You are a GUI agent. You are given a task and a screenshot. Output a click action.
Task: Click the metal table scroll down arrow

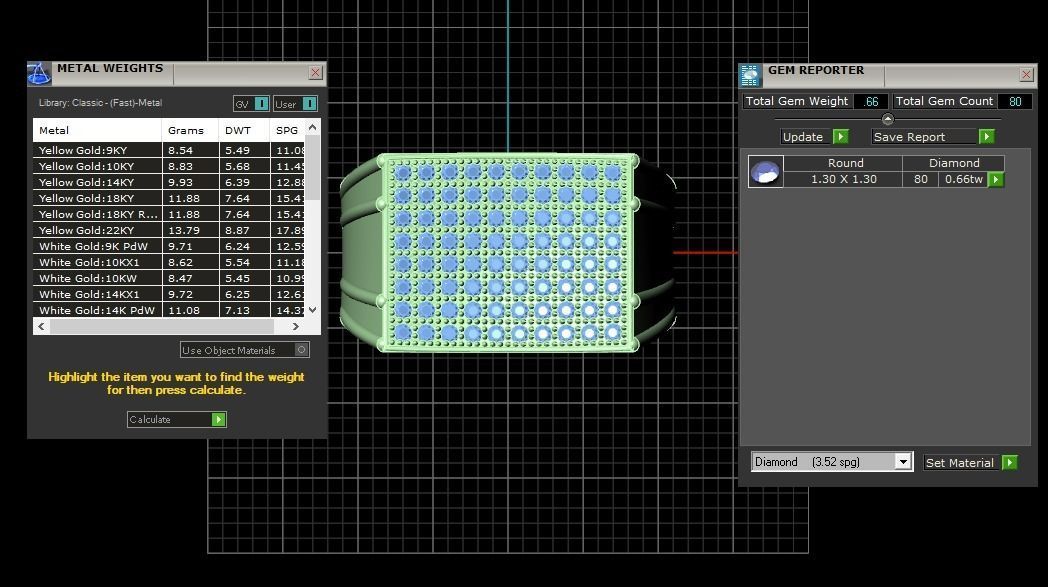tap(312, 310)
